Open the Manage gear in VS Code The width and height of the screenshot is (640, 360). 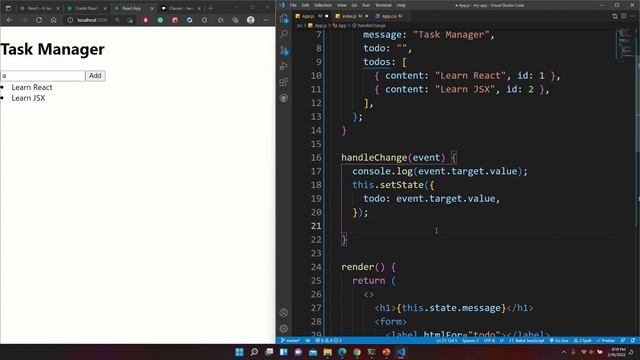click(x=284, y=329)
